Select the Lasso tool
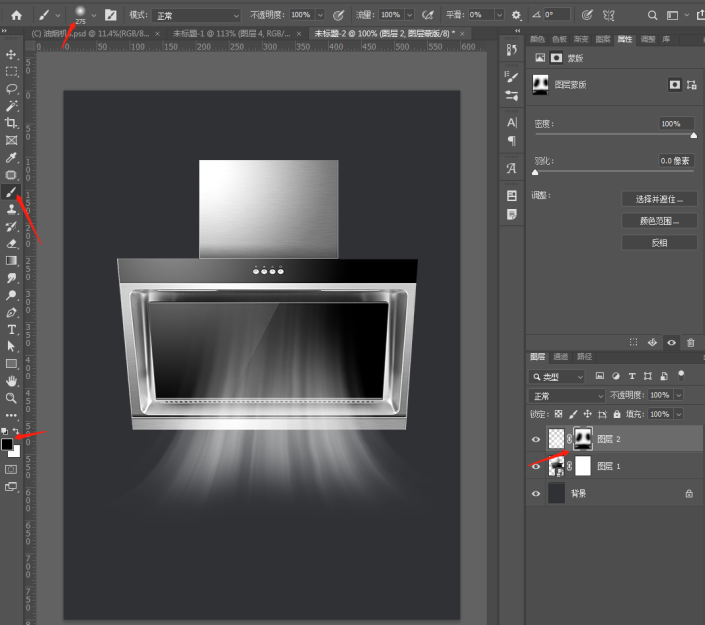 click(x=11, y=89)
